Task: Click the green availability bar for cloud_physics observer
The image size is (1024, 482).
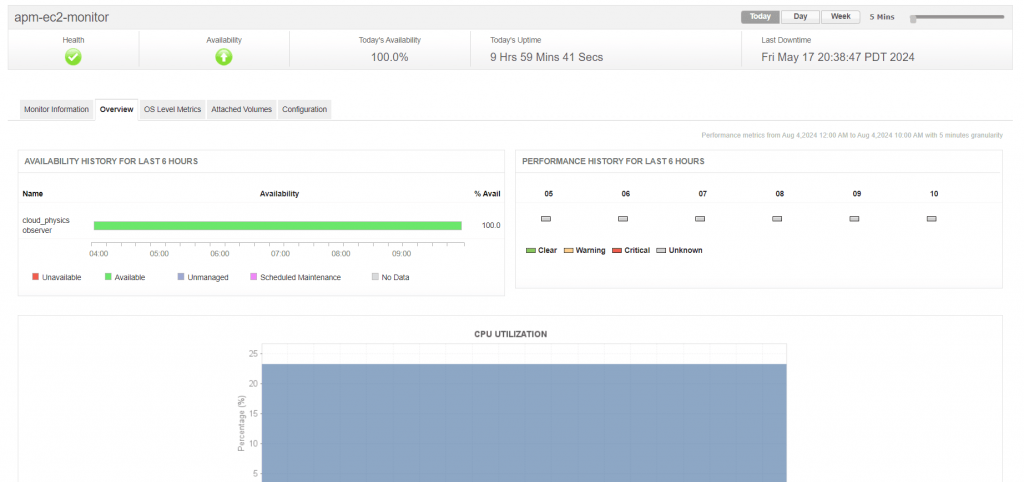Action: click(x=277, y=226)
